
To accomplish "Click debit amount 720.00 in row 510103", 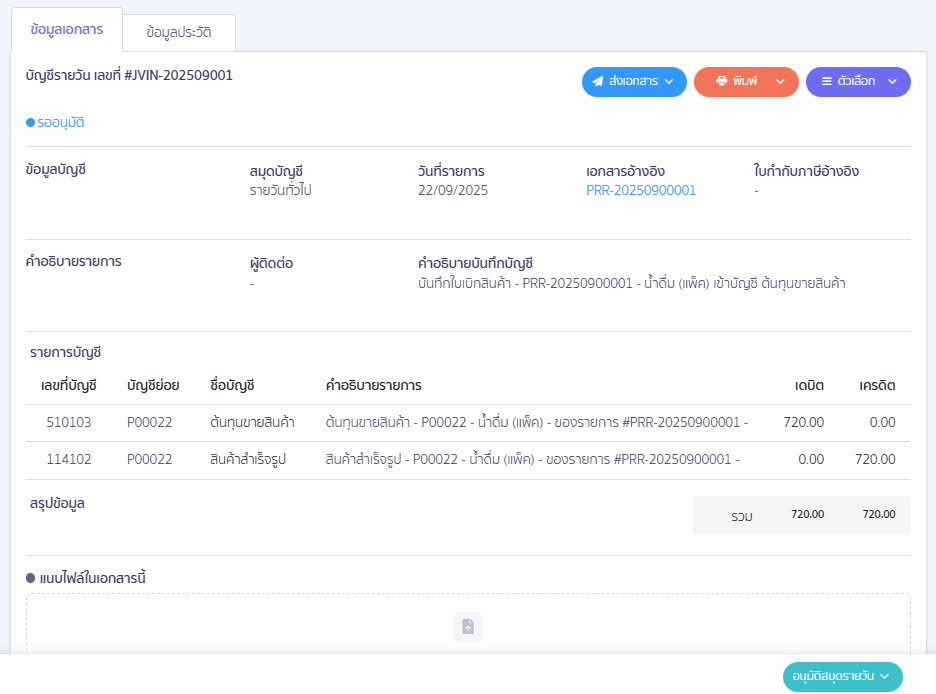I will tap(803, 422).
